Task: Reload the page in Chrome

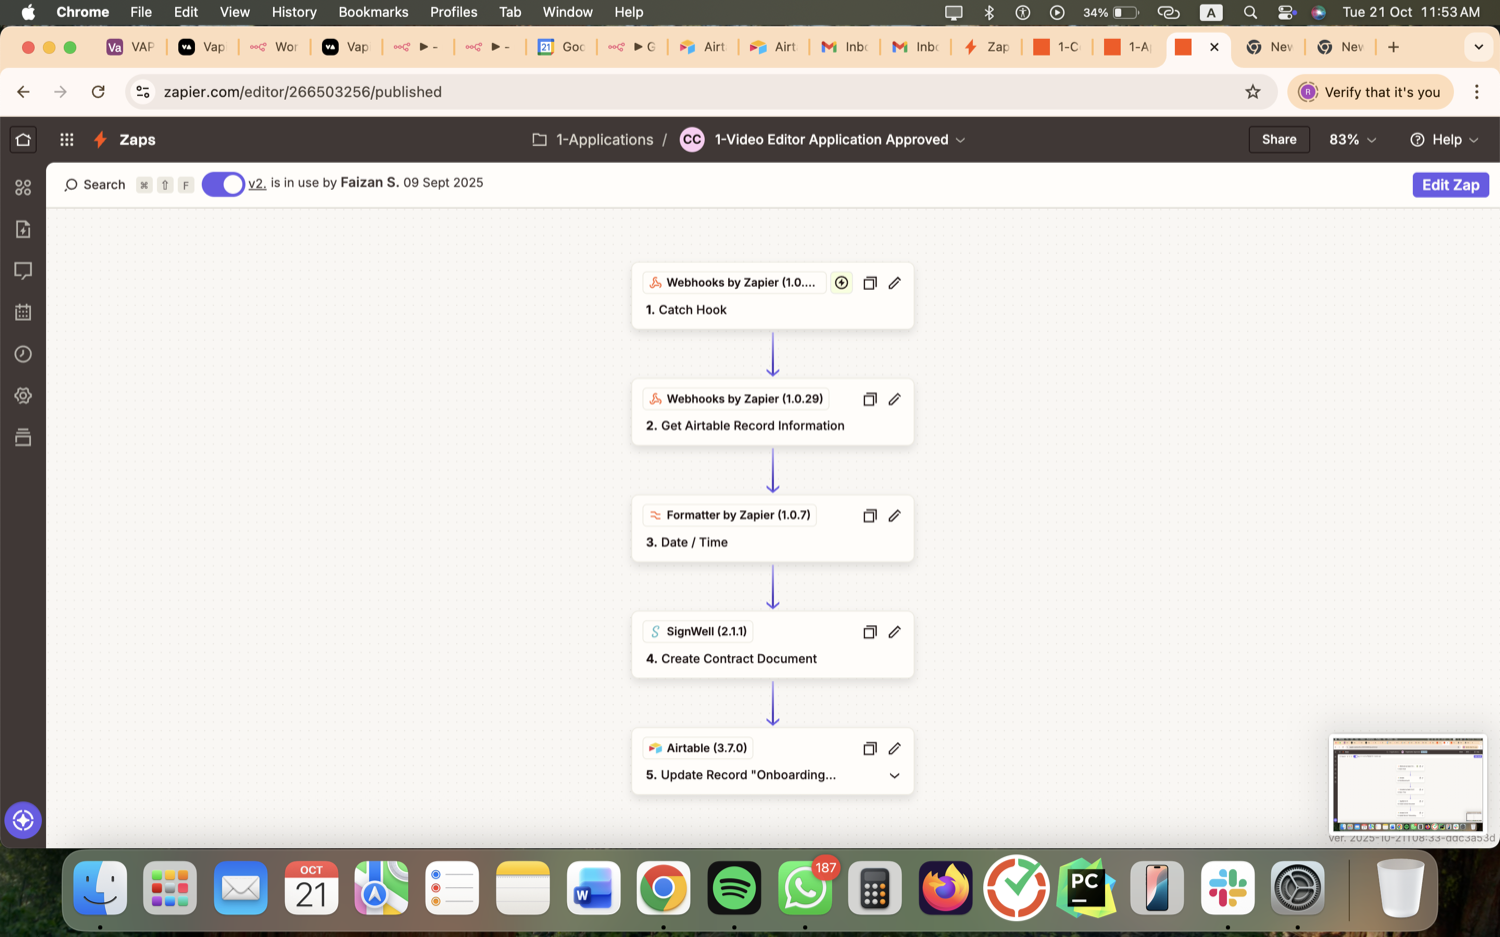Action: click(98, 92)
